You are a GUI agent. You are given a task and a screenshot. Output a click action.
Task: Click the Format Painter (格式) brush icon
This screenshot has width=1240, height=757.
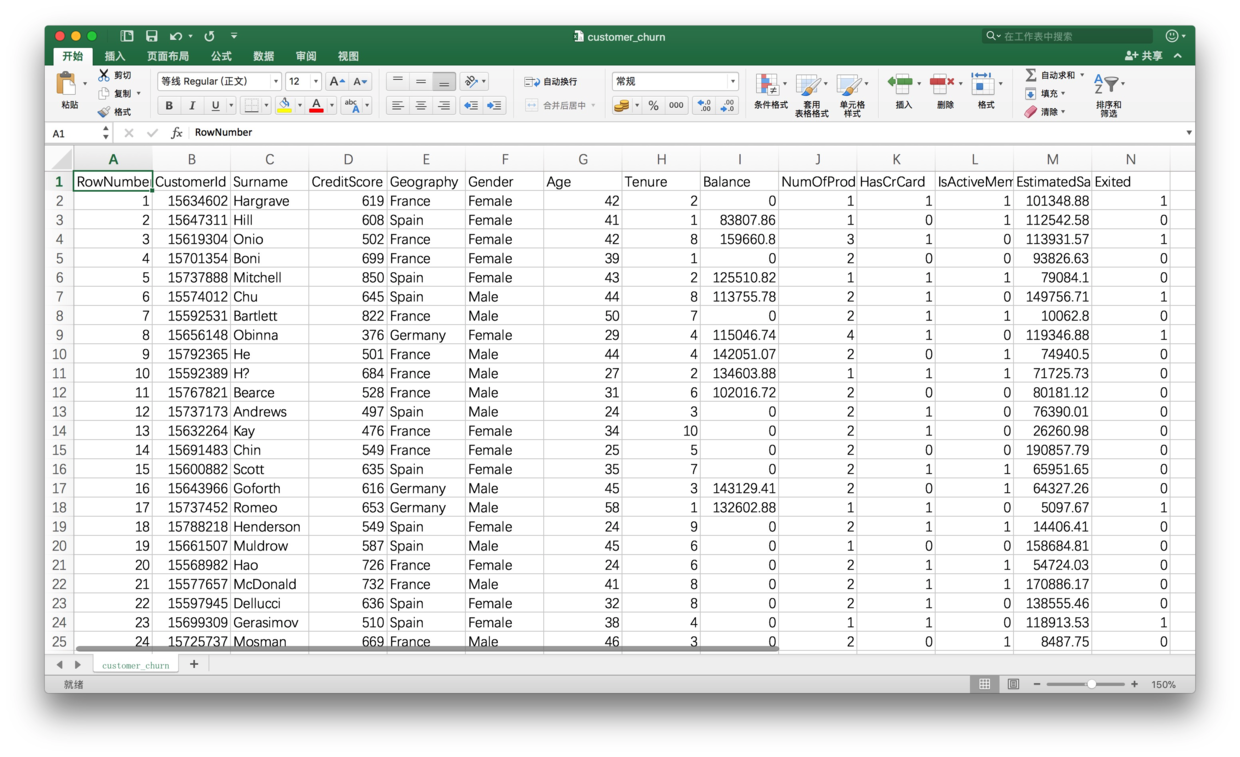104,112
